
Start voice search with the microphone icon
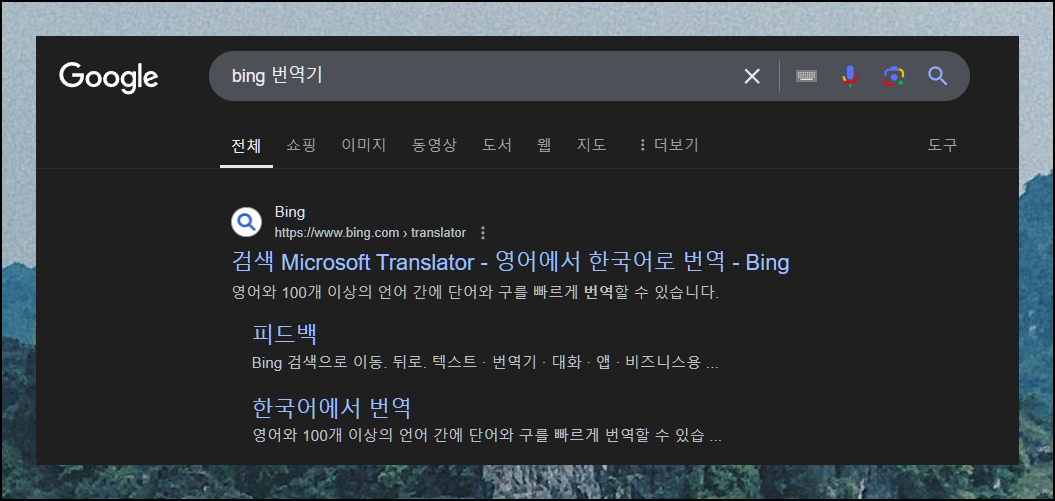[850, 76]
